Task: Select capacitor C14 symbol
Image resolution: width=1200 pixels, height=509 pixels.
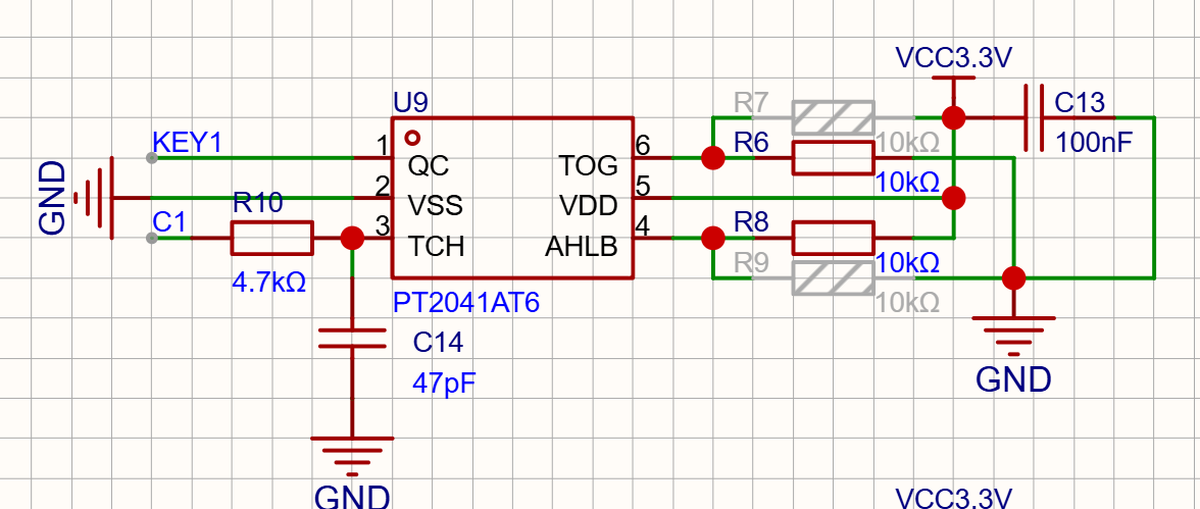Action: 352,338
